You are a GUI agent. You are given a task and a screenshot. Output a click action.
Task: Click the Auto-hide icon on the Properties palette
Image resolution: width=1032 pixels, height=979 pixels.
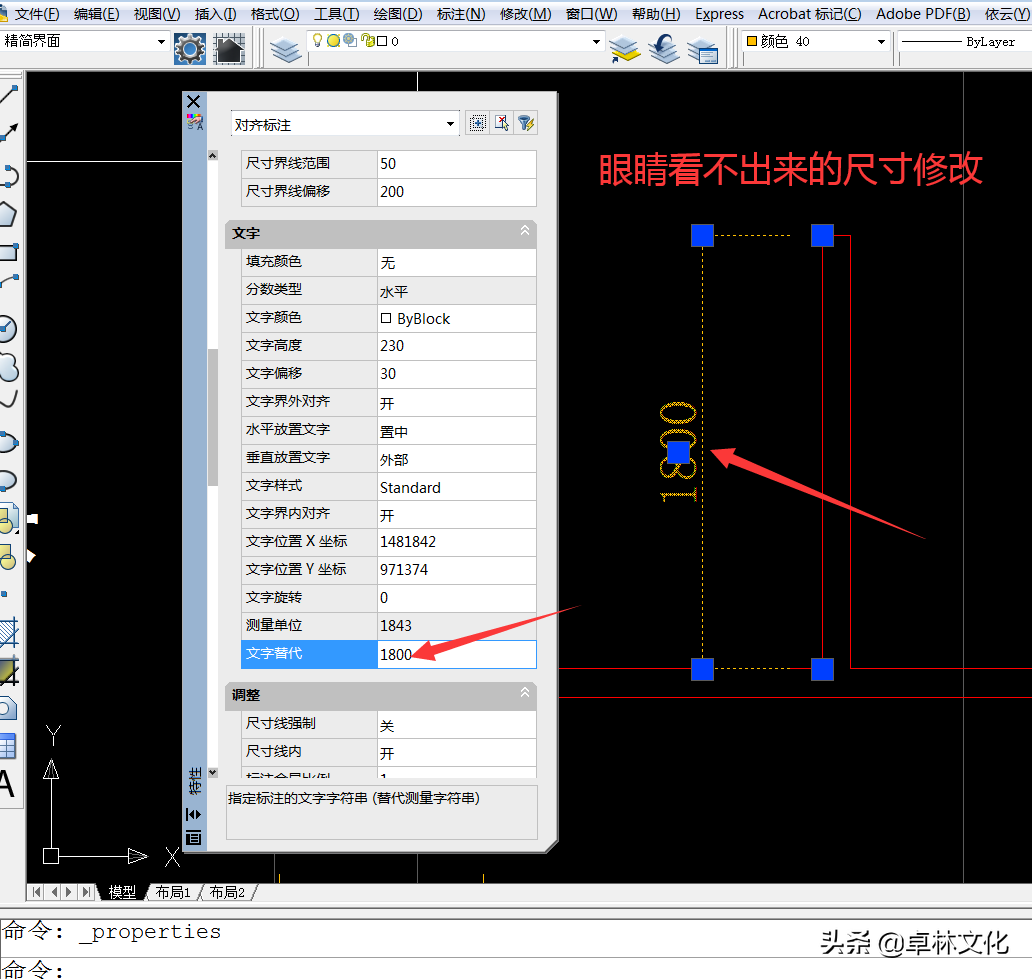click(x=193, y=814)
